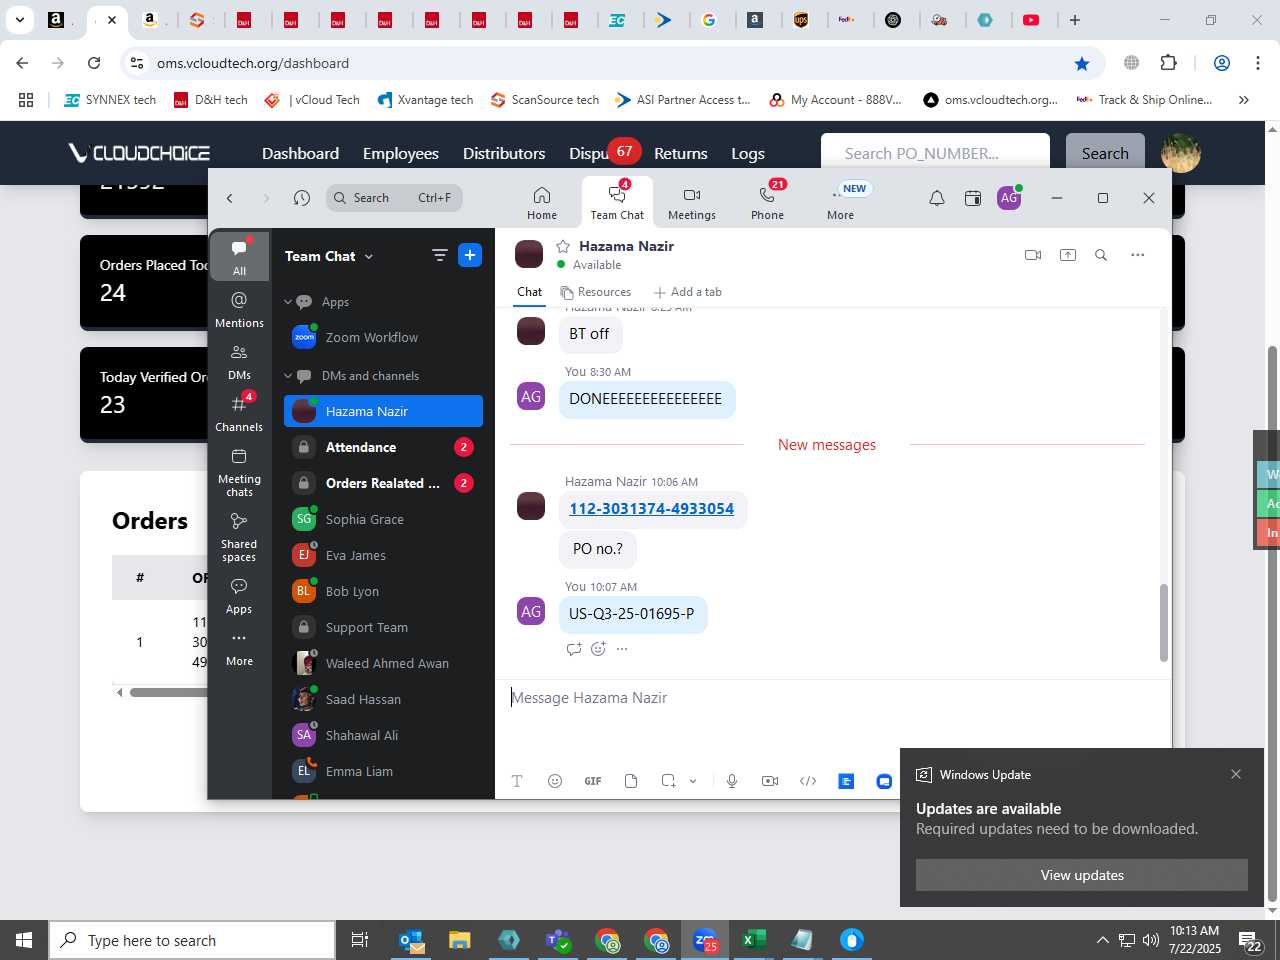Open DMs in Zoom sidebar

tap(239, 361)
